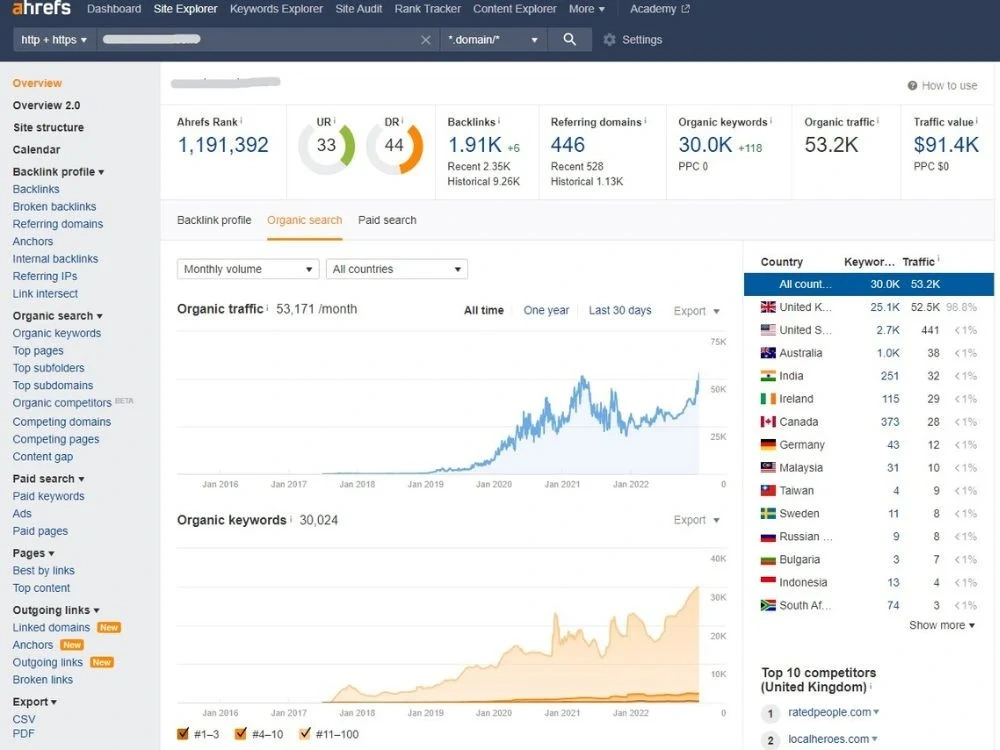Click the Sweden flag icon
The width and height of the screenshot is (1000, 750).
[x=768, y=513]
